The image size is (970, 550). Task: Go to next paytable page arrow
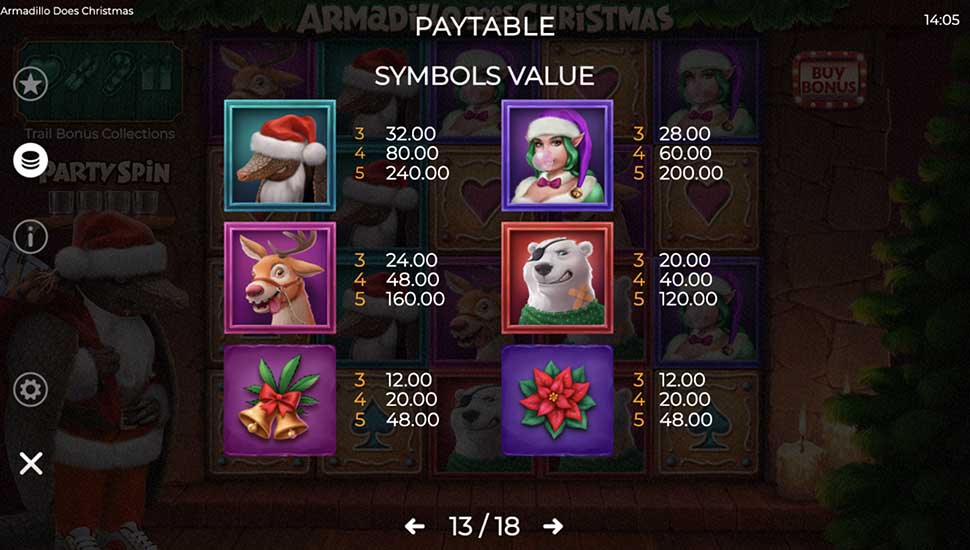pyautogui.click(x=553, y=526)
